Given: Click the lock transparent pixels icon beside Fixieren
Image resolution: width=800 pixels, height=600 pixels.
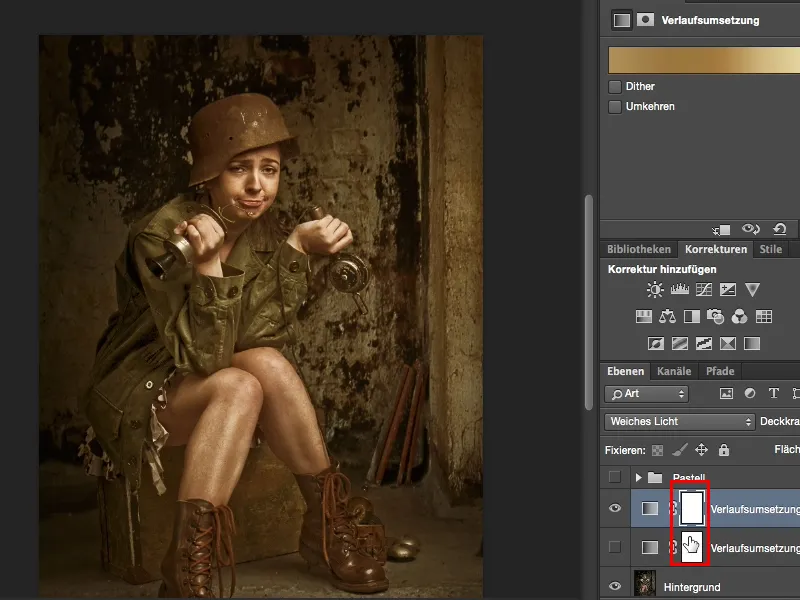Looking at the screenshot, I should pyautogui.click(x=657, y=451).
